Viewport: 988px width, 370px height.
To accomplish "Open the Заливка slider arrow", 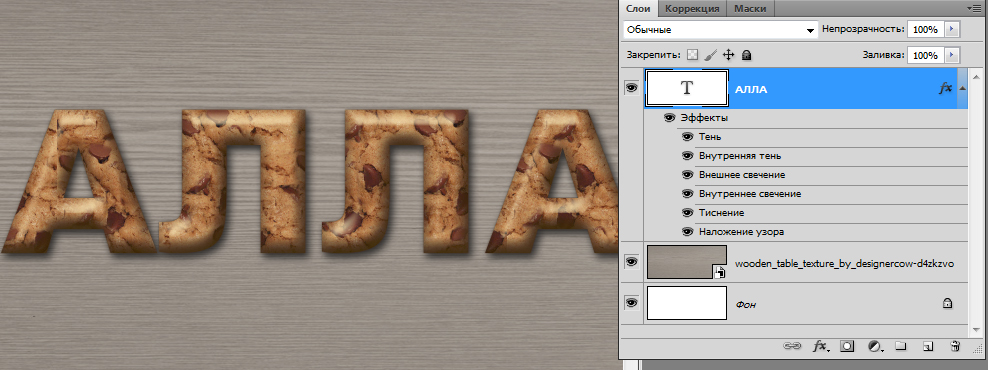I will click(x=951, y=55).
